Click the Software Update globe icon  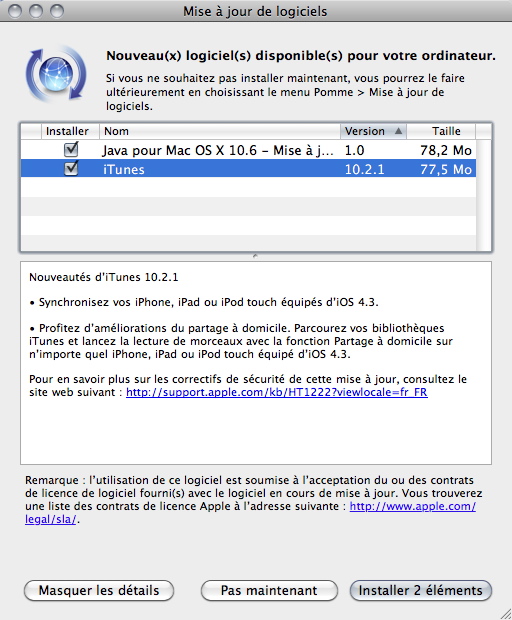point(56,73)
